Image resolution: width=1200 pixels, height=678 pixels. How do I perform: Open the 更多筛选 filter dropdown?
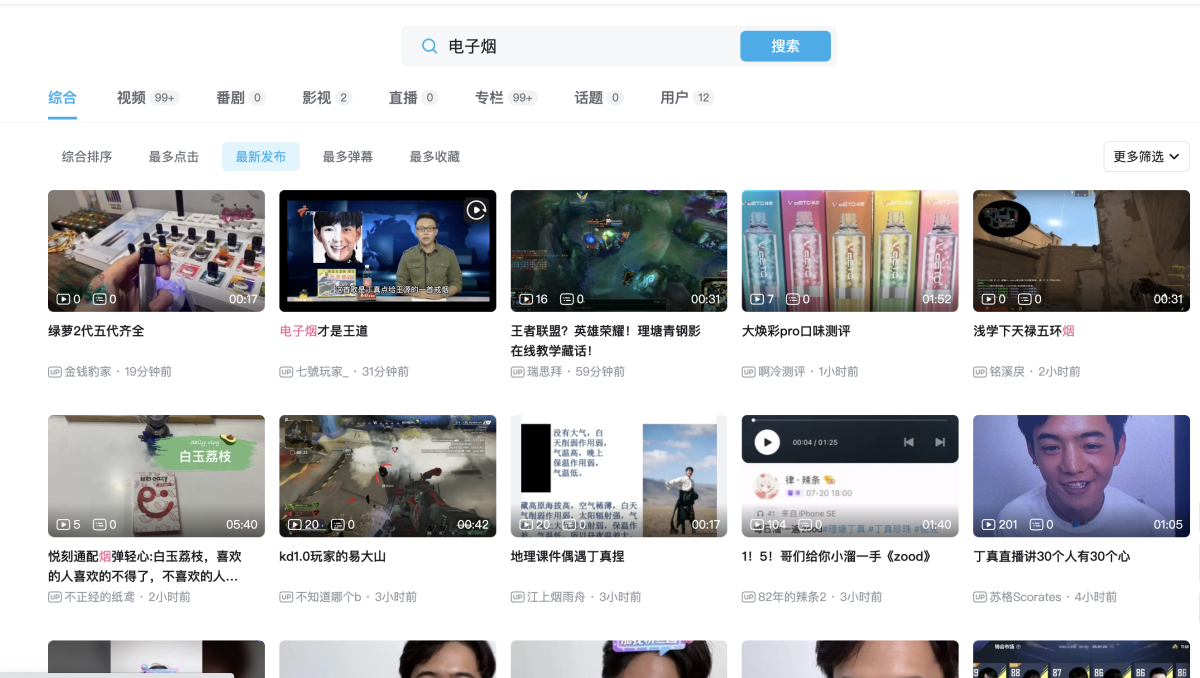pyautogui.click(x=1146, y=156)
